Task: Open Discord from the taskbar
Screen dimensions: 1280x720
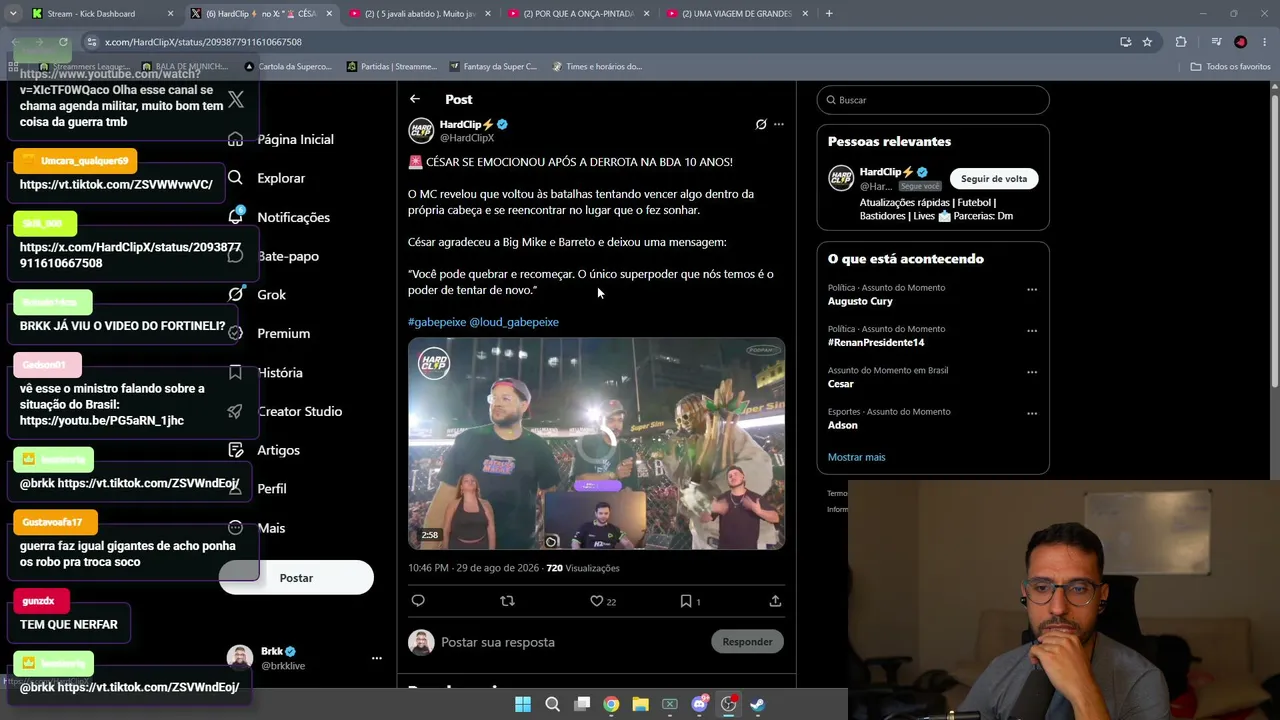Action: [699, 704]
